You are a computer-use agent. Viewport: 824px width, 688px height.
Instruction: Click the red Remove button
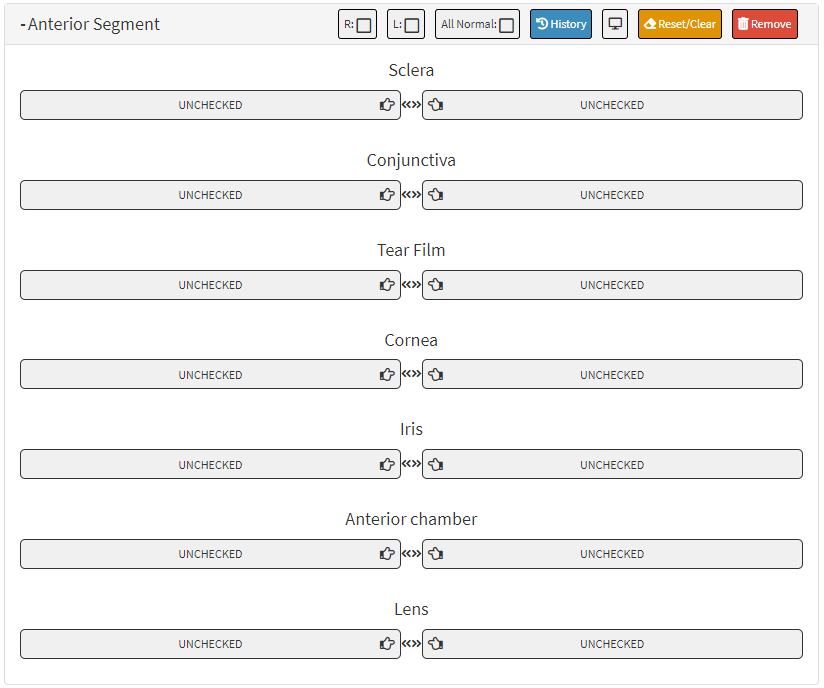[x=765, y=24]
